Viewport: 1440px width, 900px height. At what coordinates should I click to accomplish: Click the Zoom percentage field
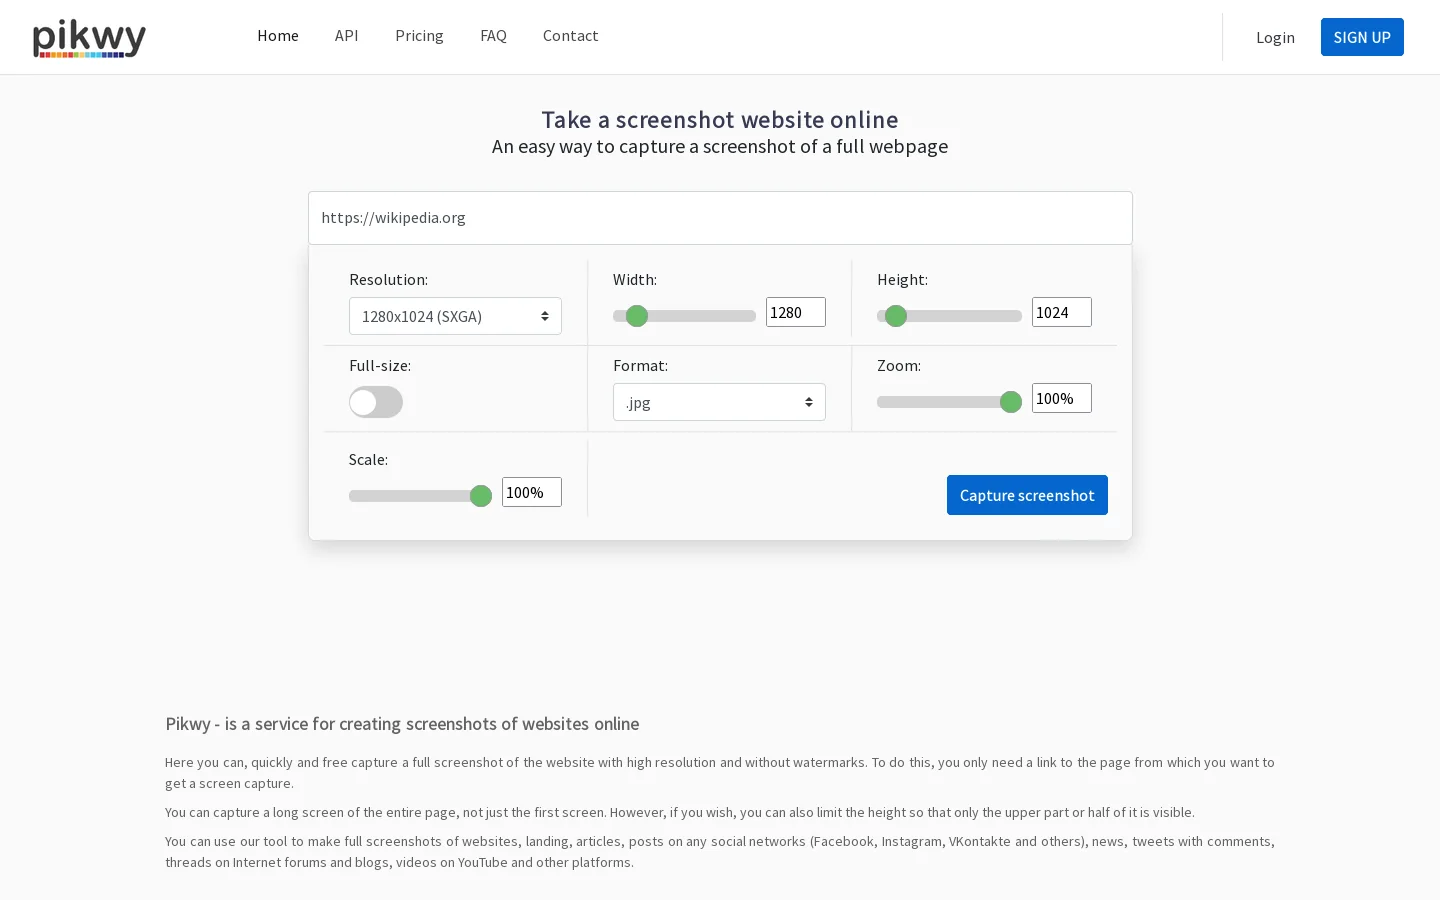1062,398
